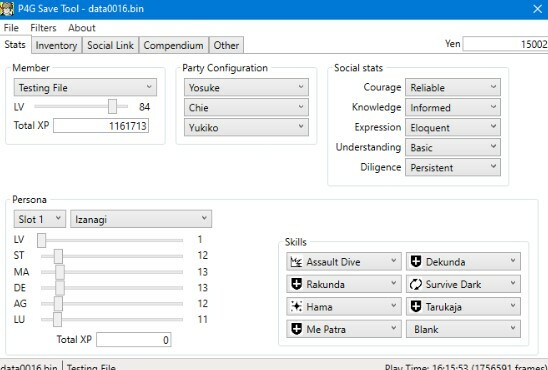This screenshot has height=370, width=548.
Task: Click the Yen amount field
Action: (x=505, y=44)
